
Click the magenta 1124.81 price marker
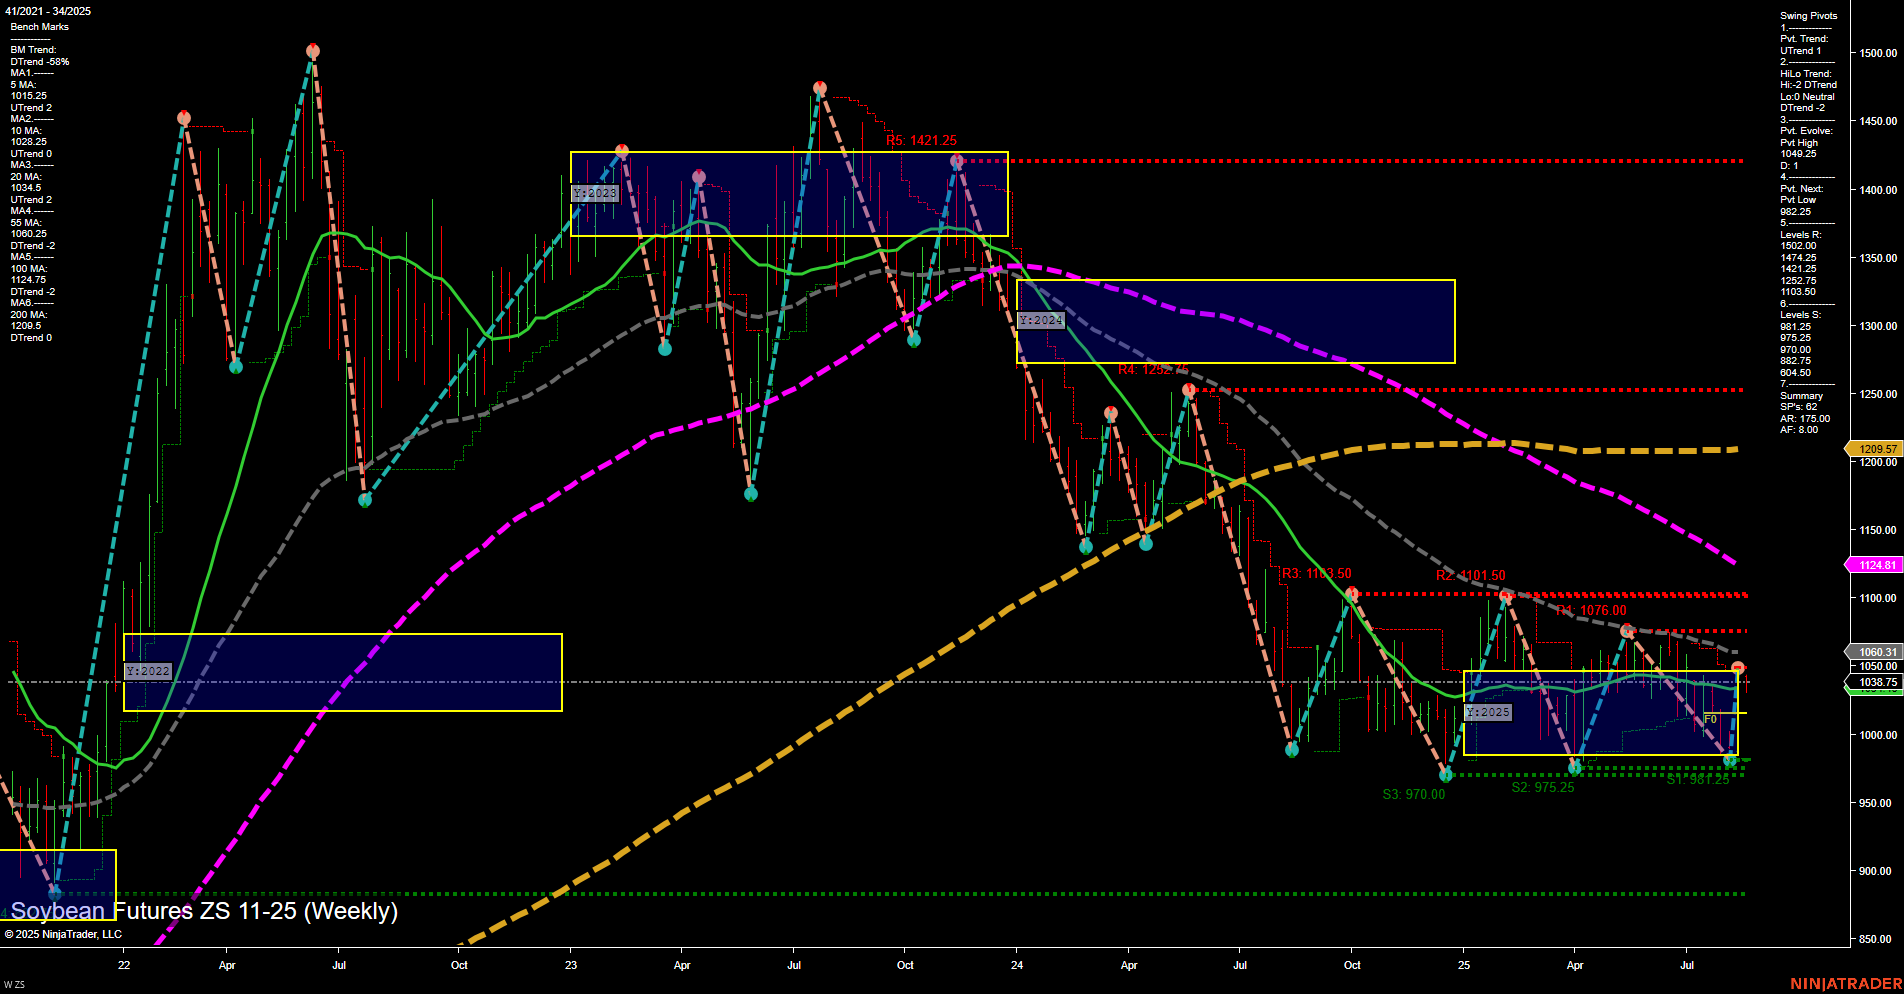[1874, 565]
